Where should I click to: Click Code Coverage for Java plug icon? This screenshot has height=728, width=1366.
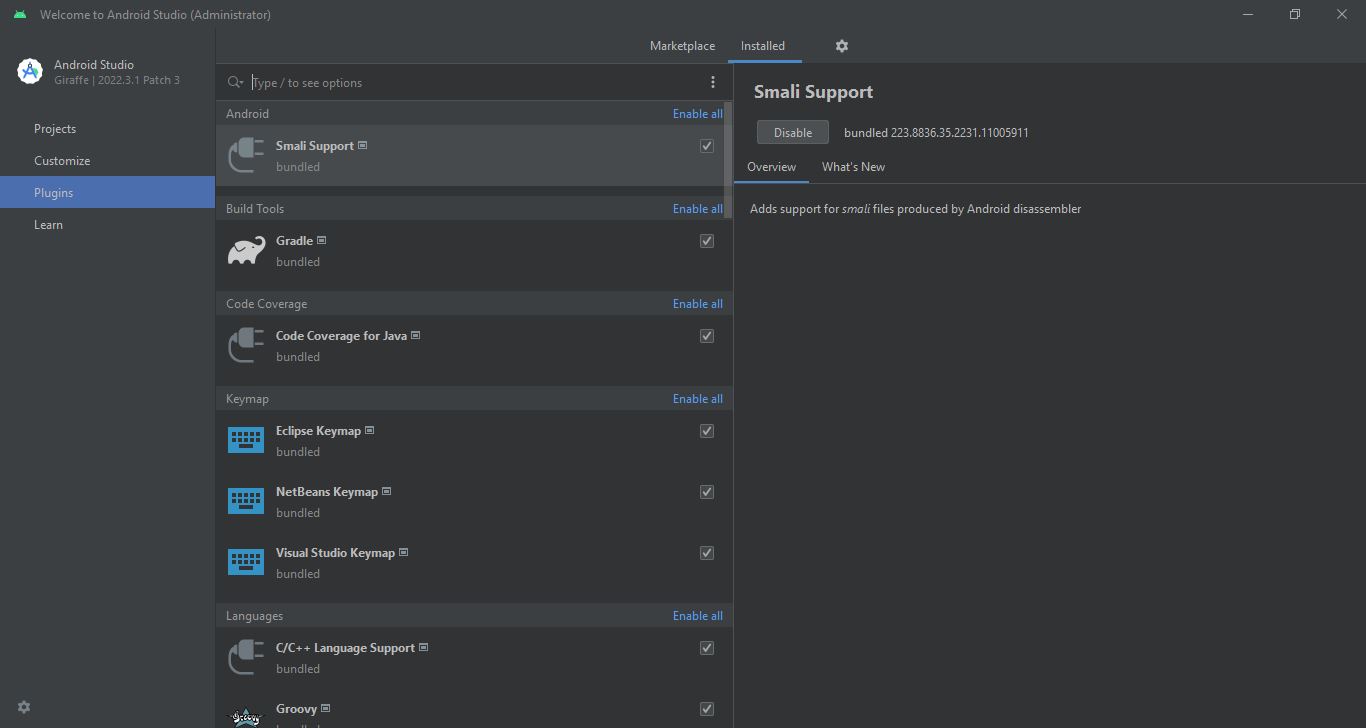[246, 345]
